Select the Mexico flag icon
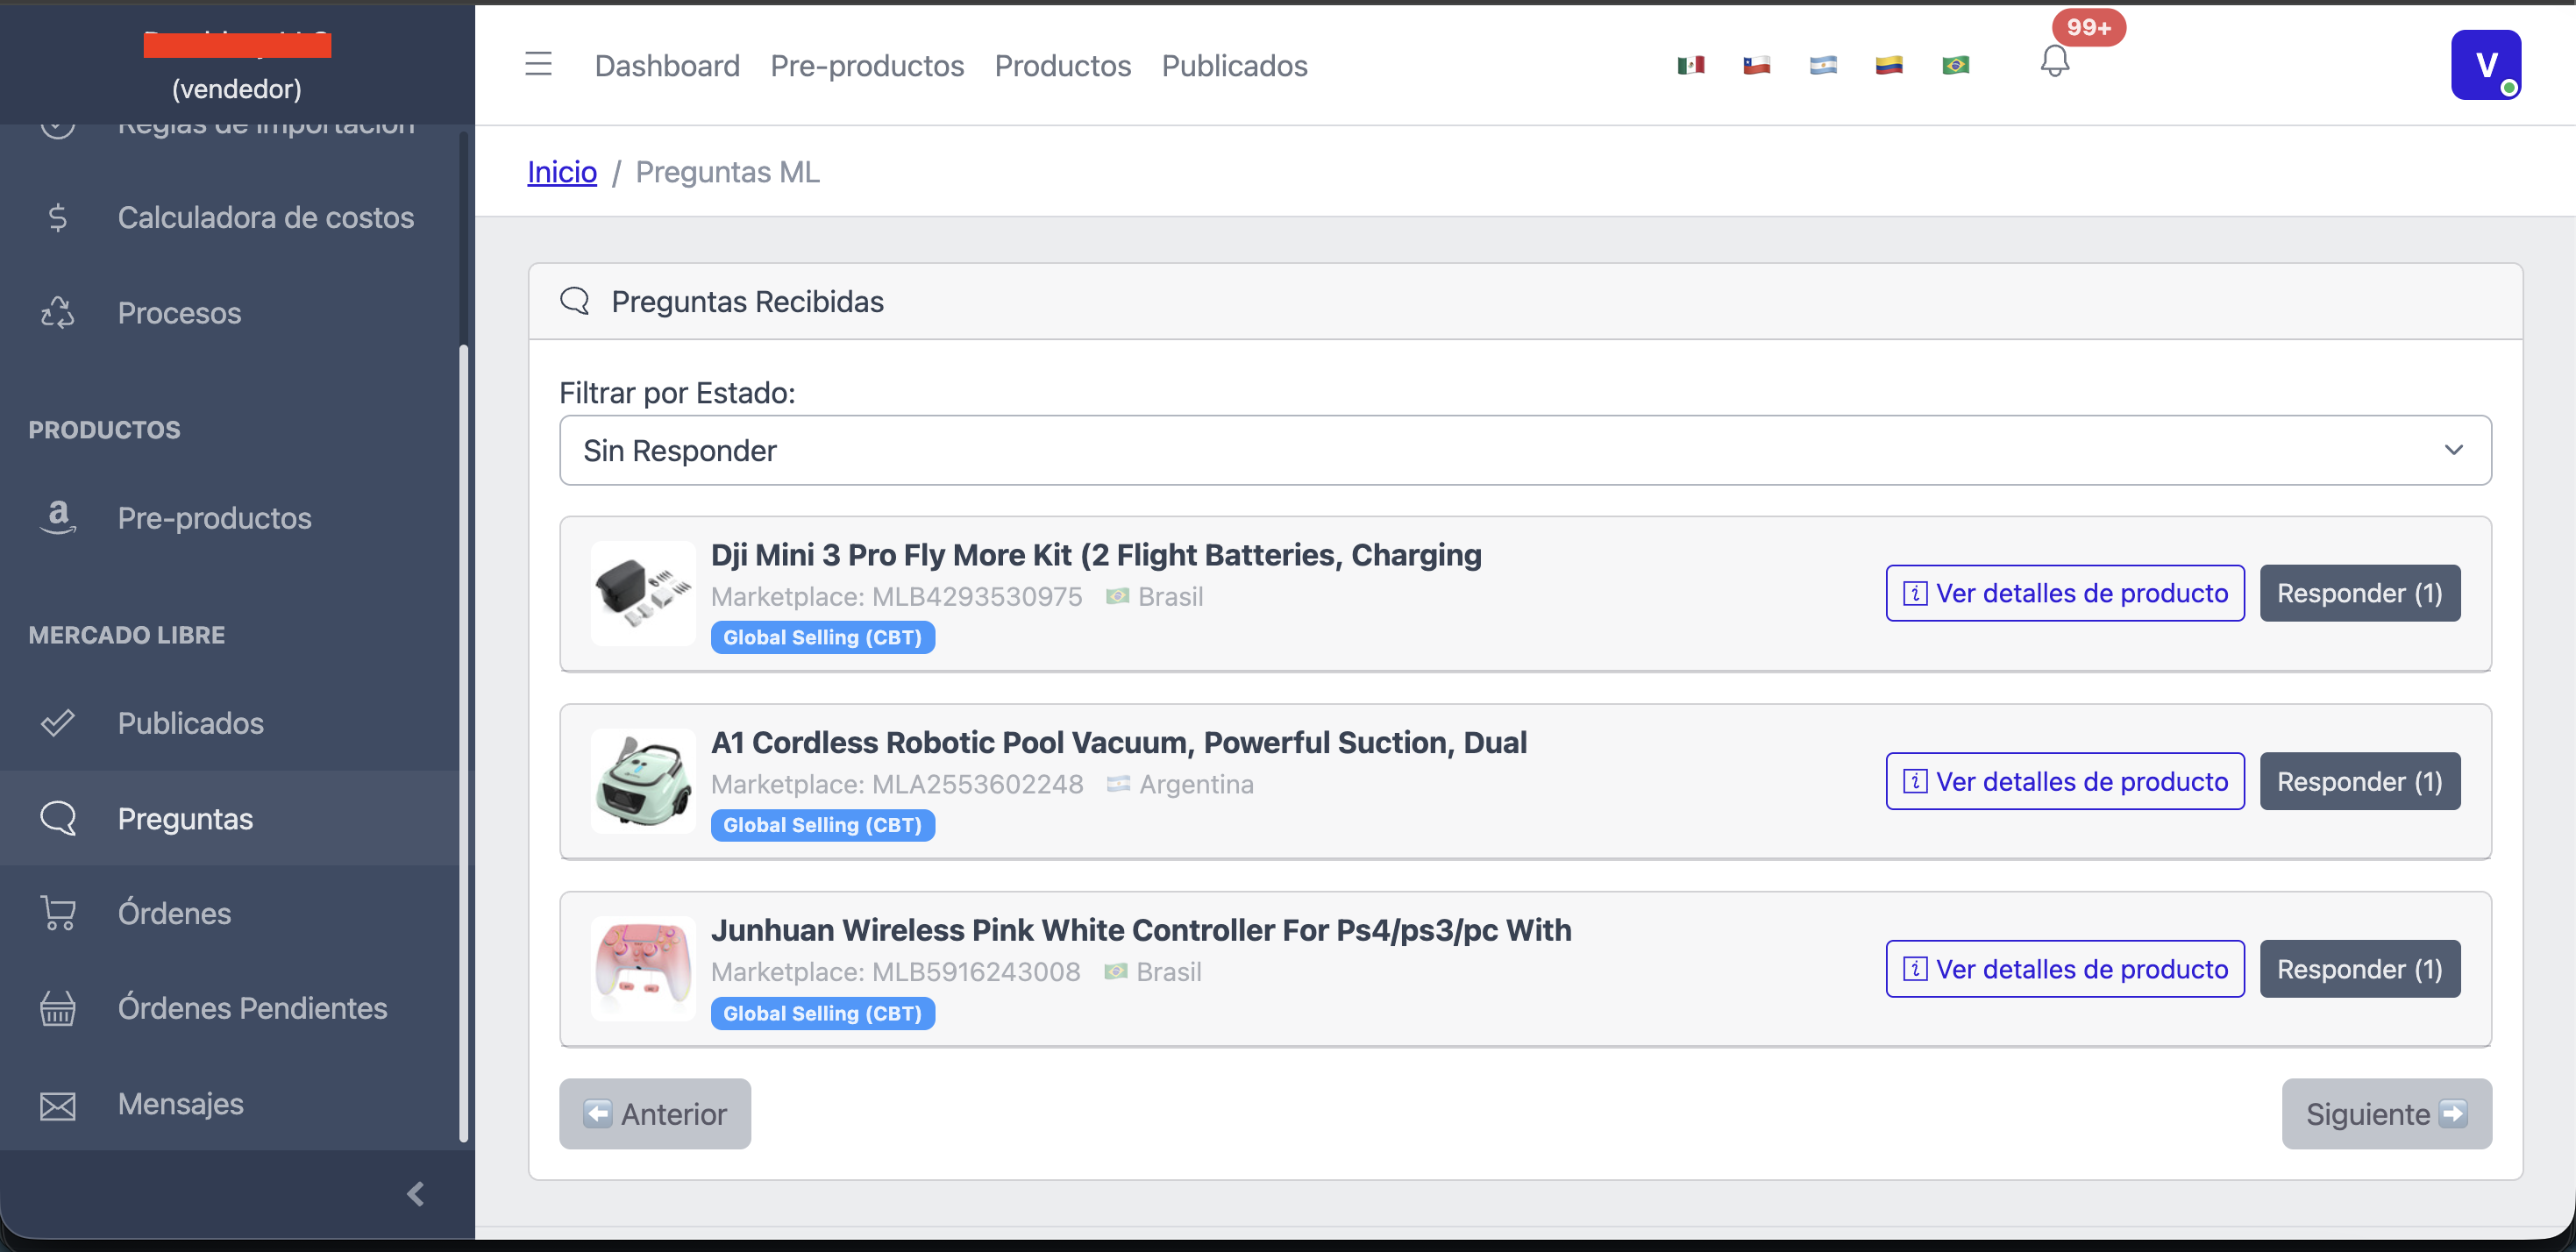Screen dimensions: 2576x1252 tap(1690, 66)
